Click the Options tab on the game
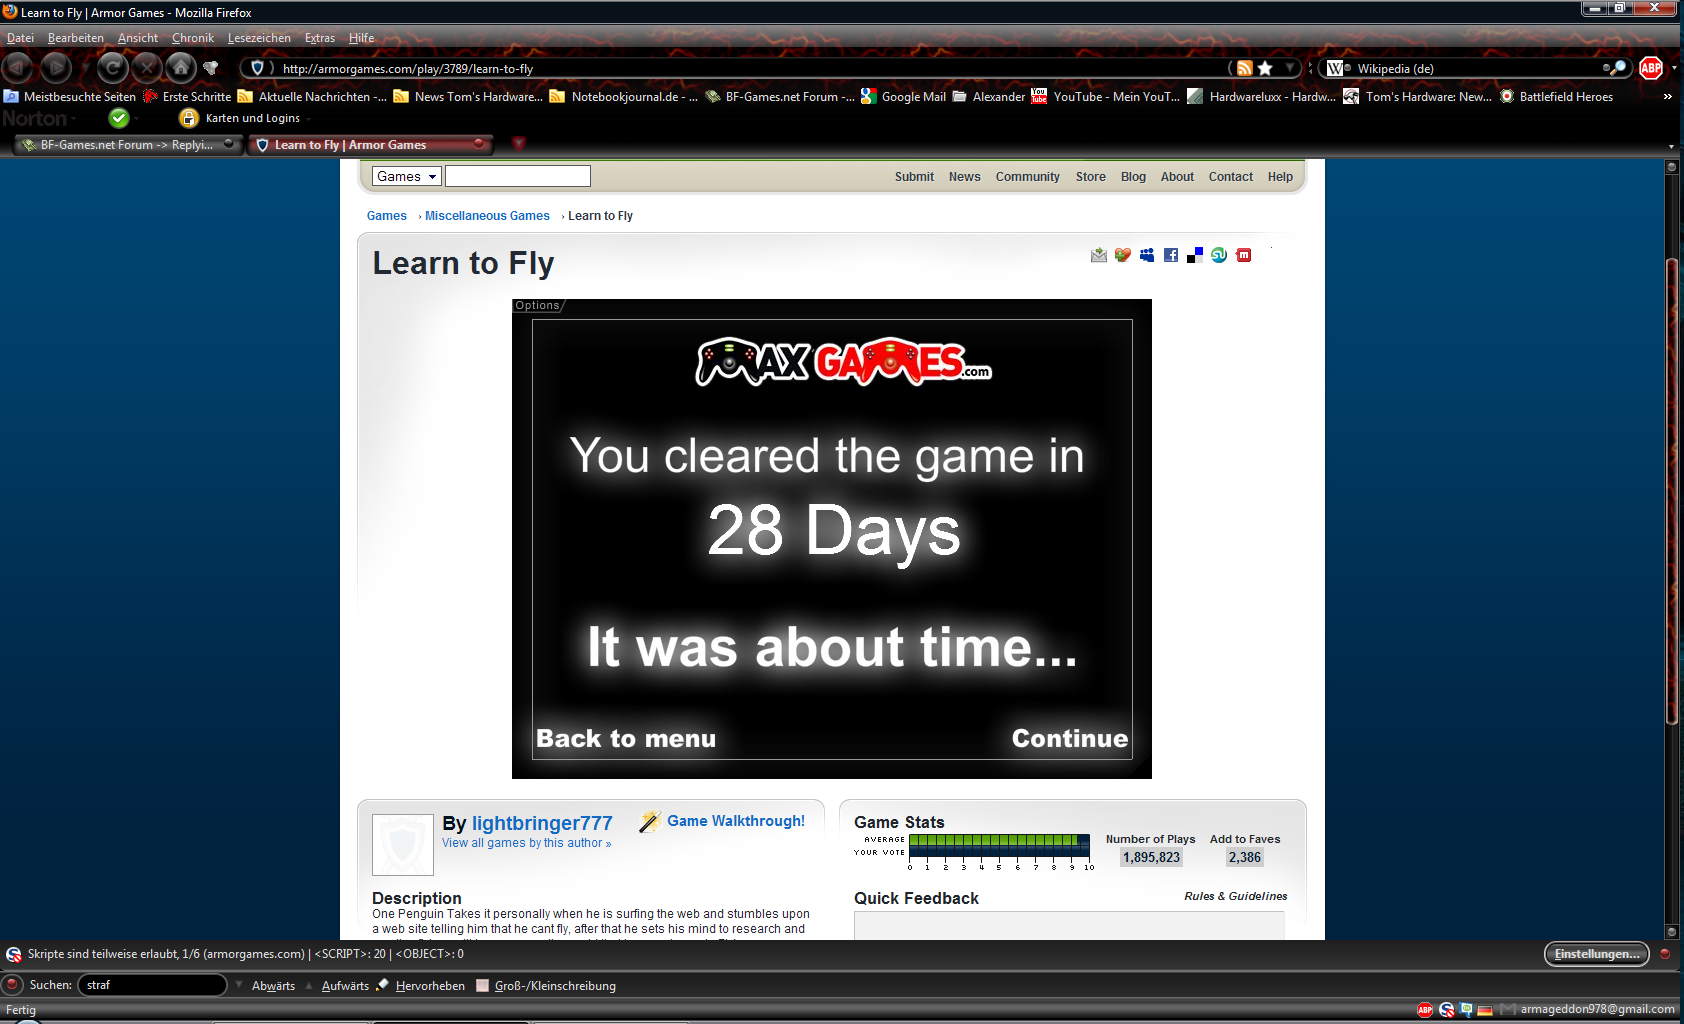The image size is (1684, 1024). coord(538,306)
